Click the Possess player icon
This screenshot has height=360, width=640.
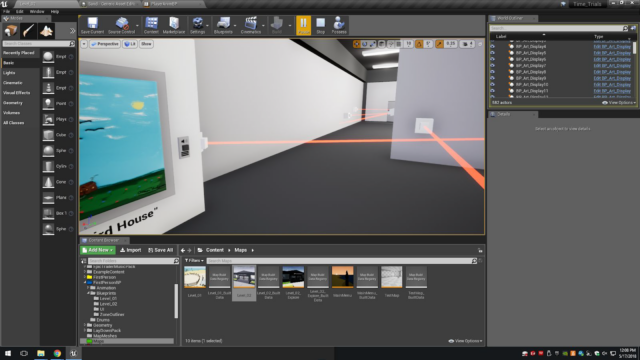click(338, 25)
